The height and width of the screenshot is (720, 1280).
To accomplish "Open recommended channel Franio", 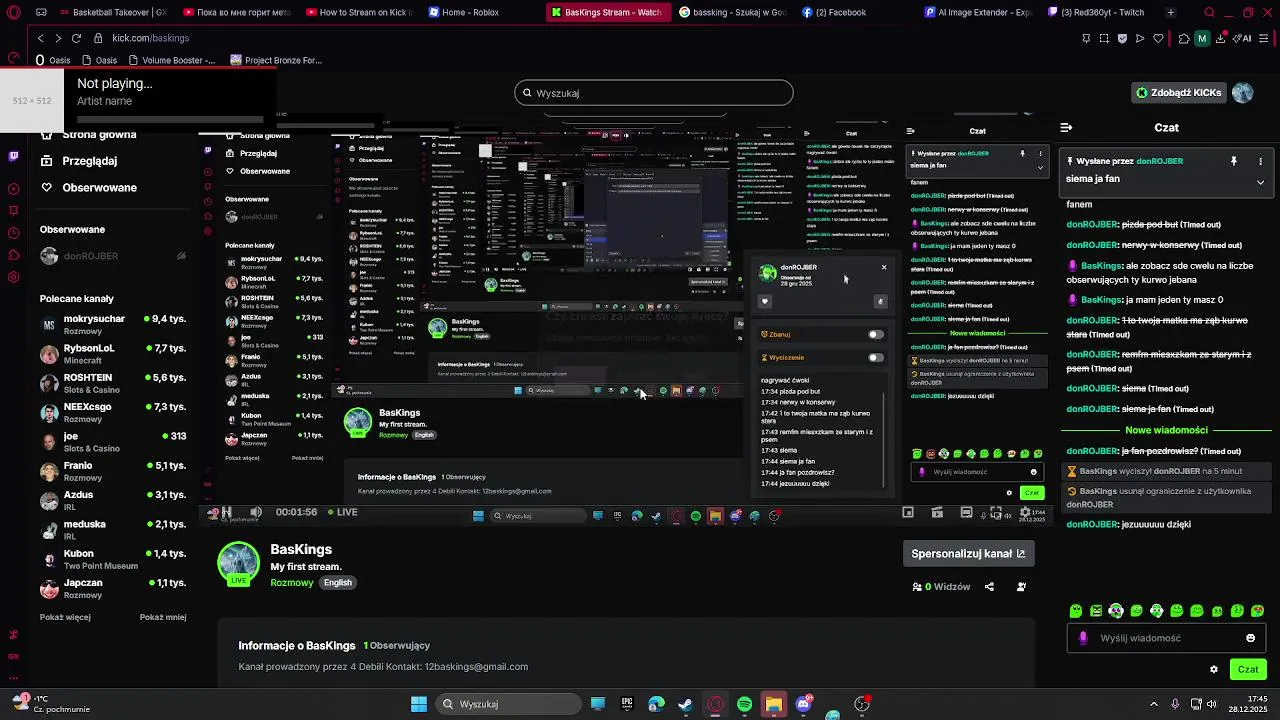I will (112, 471).
